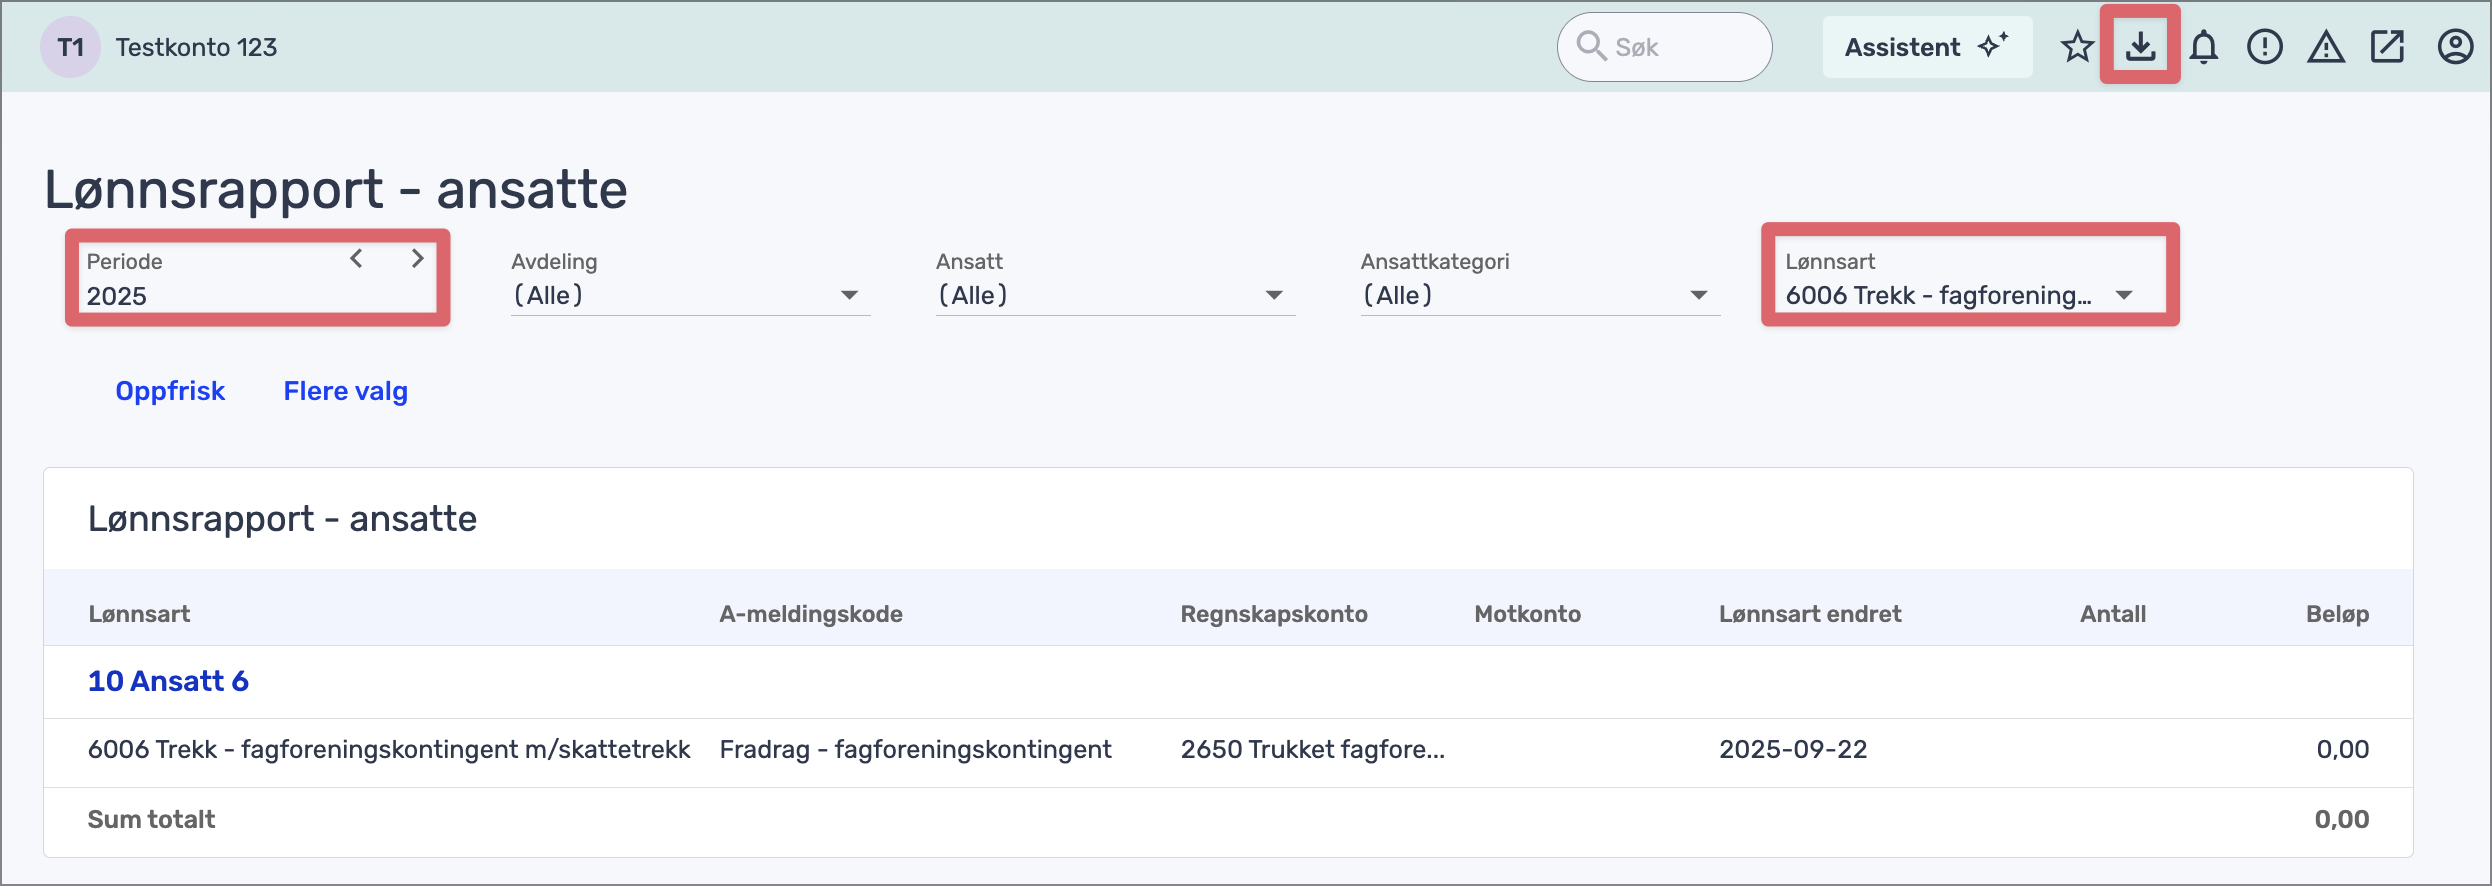Click the circled exclamation info icon
The width and height of the screenshot is (2492, 886).
pyautogui.click(x=2265, y=47)
